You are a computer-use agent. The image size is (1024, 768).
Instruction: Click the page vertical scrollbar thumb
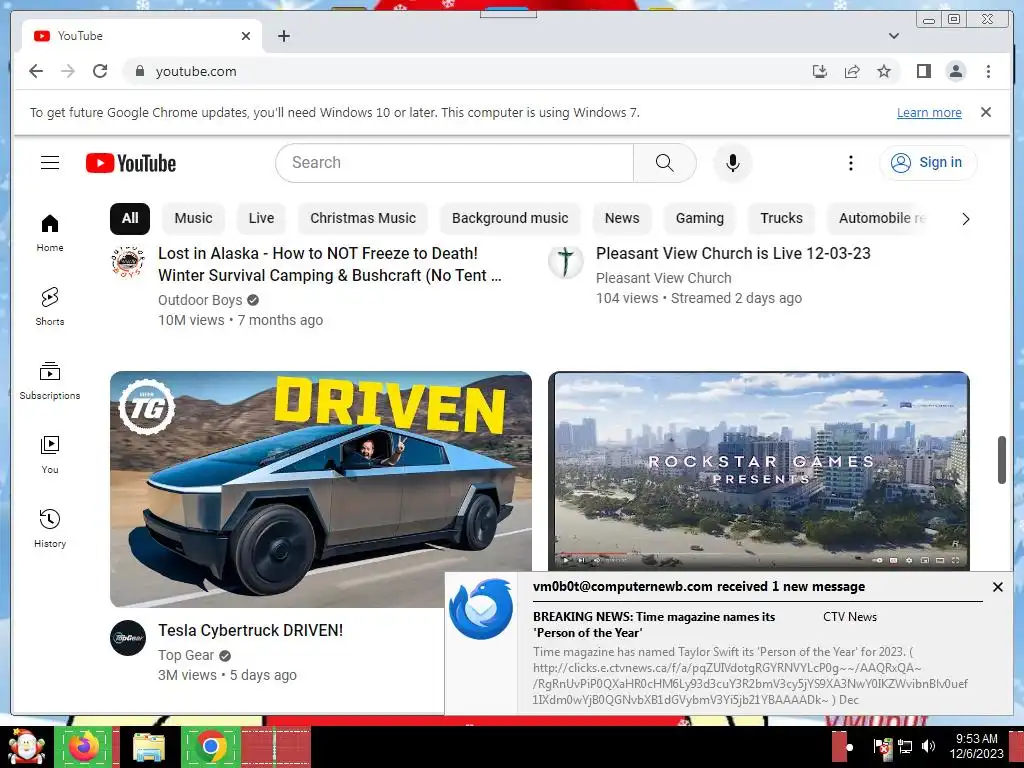point(1001,460)
